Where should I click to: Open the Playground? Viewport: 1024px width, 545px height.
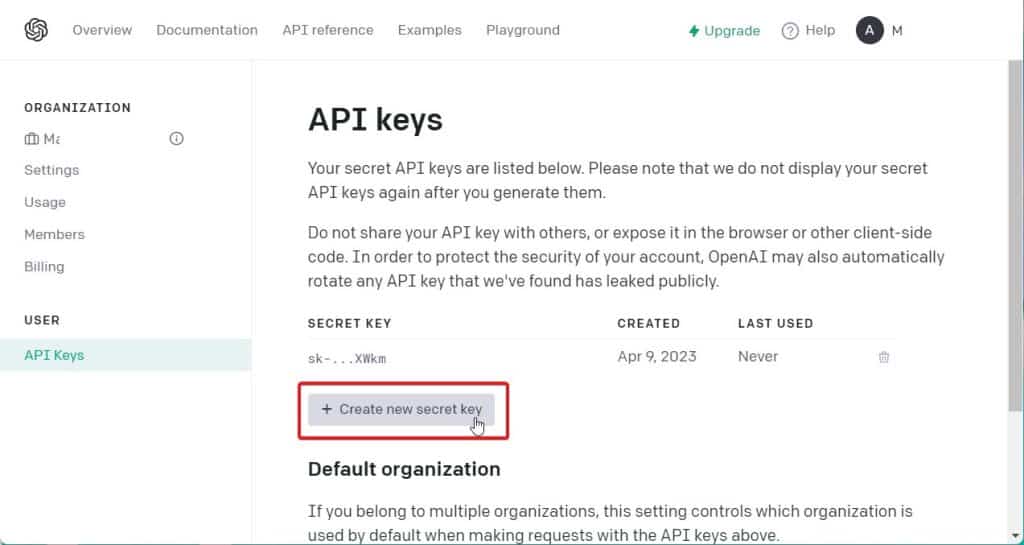point(523,30)
